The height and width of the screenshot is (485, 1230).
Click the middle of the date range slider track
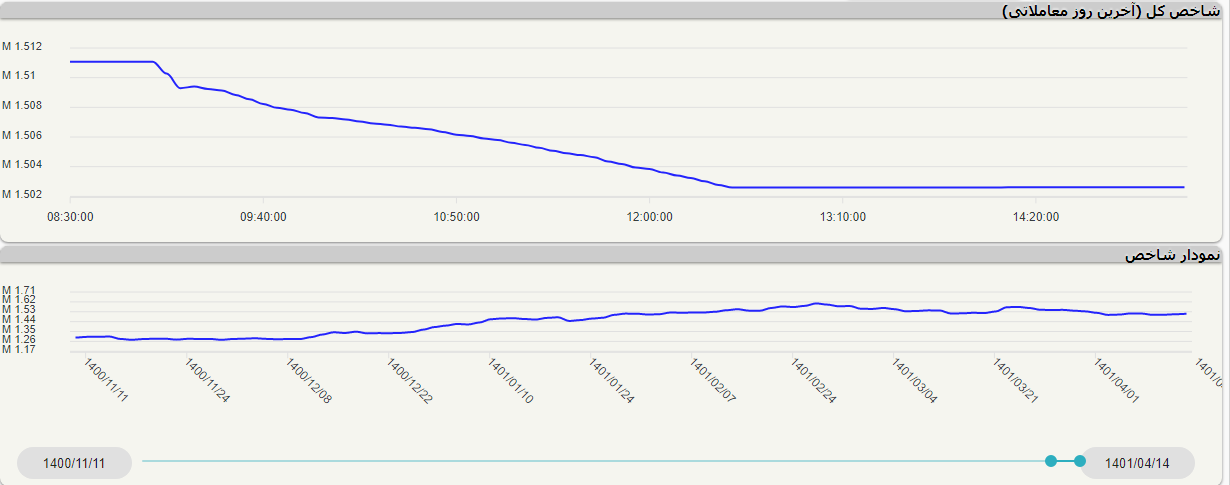(596, 461)
